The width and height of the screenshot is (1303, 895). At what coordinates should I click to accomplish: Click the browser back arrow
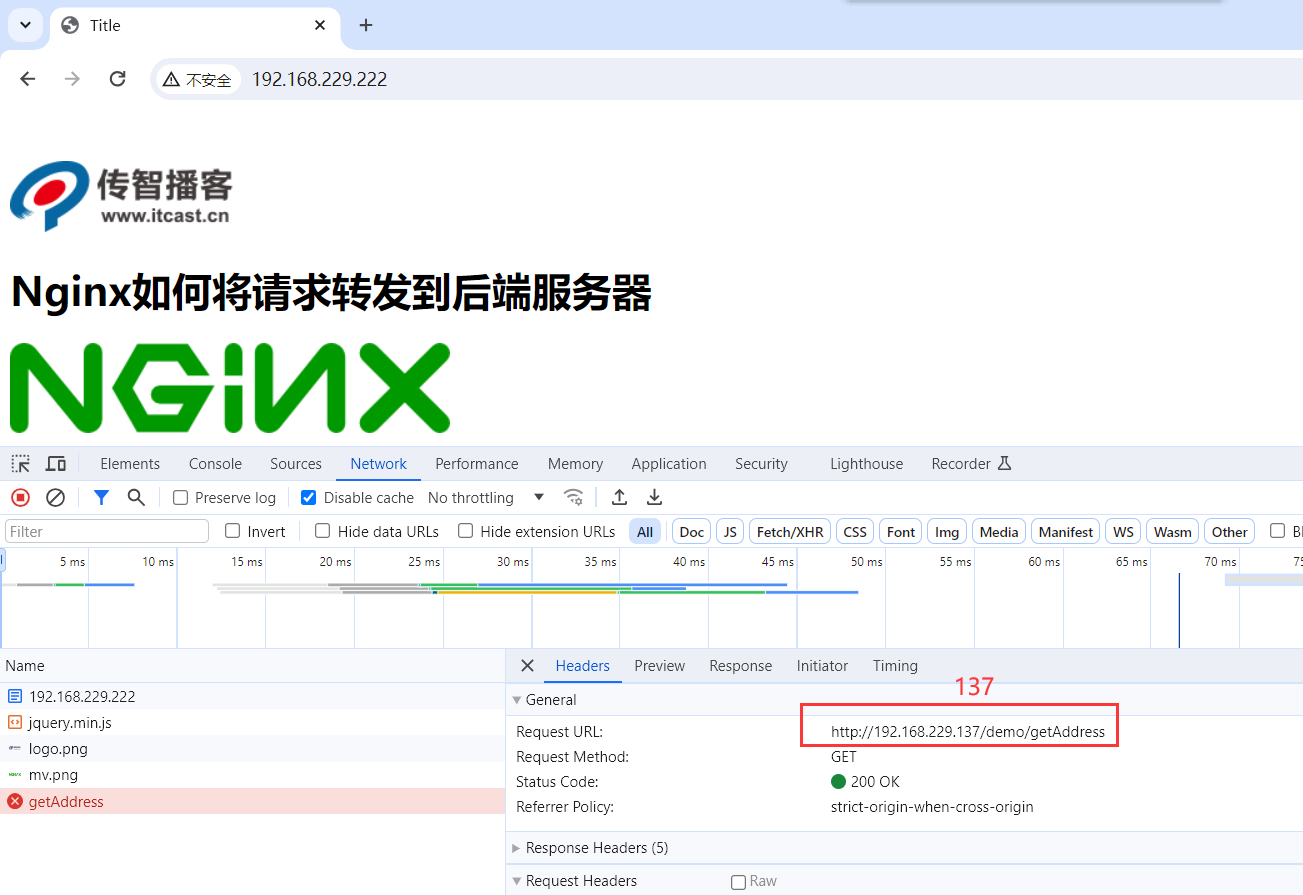(28, 79)
